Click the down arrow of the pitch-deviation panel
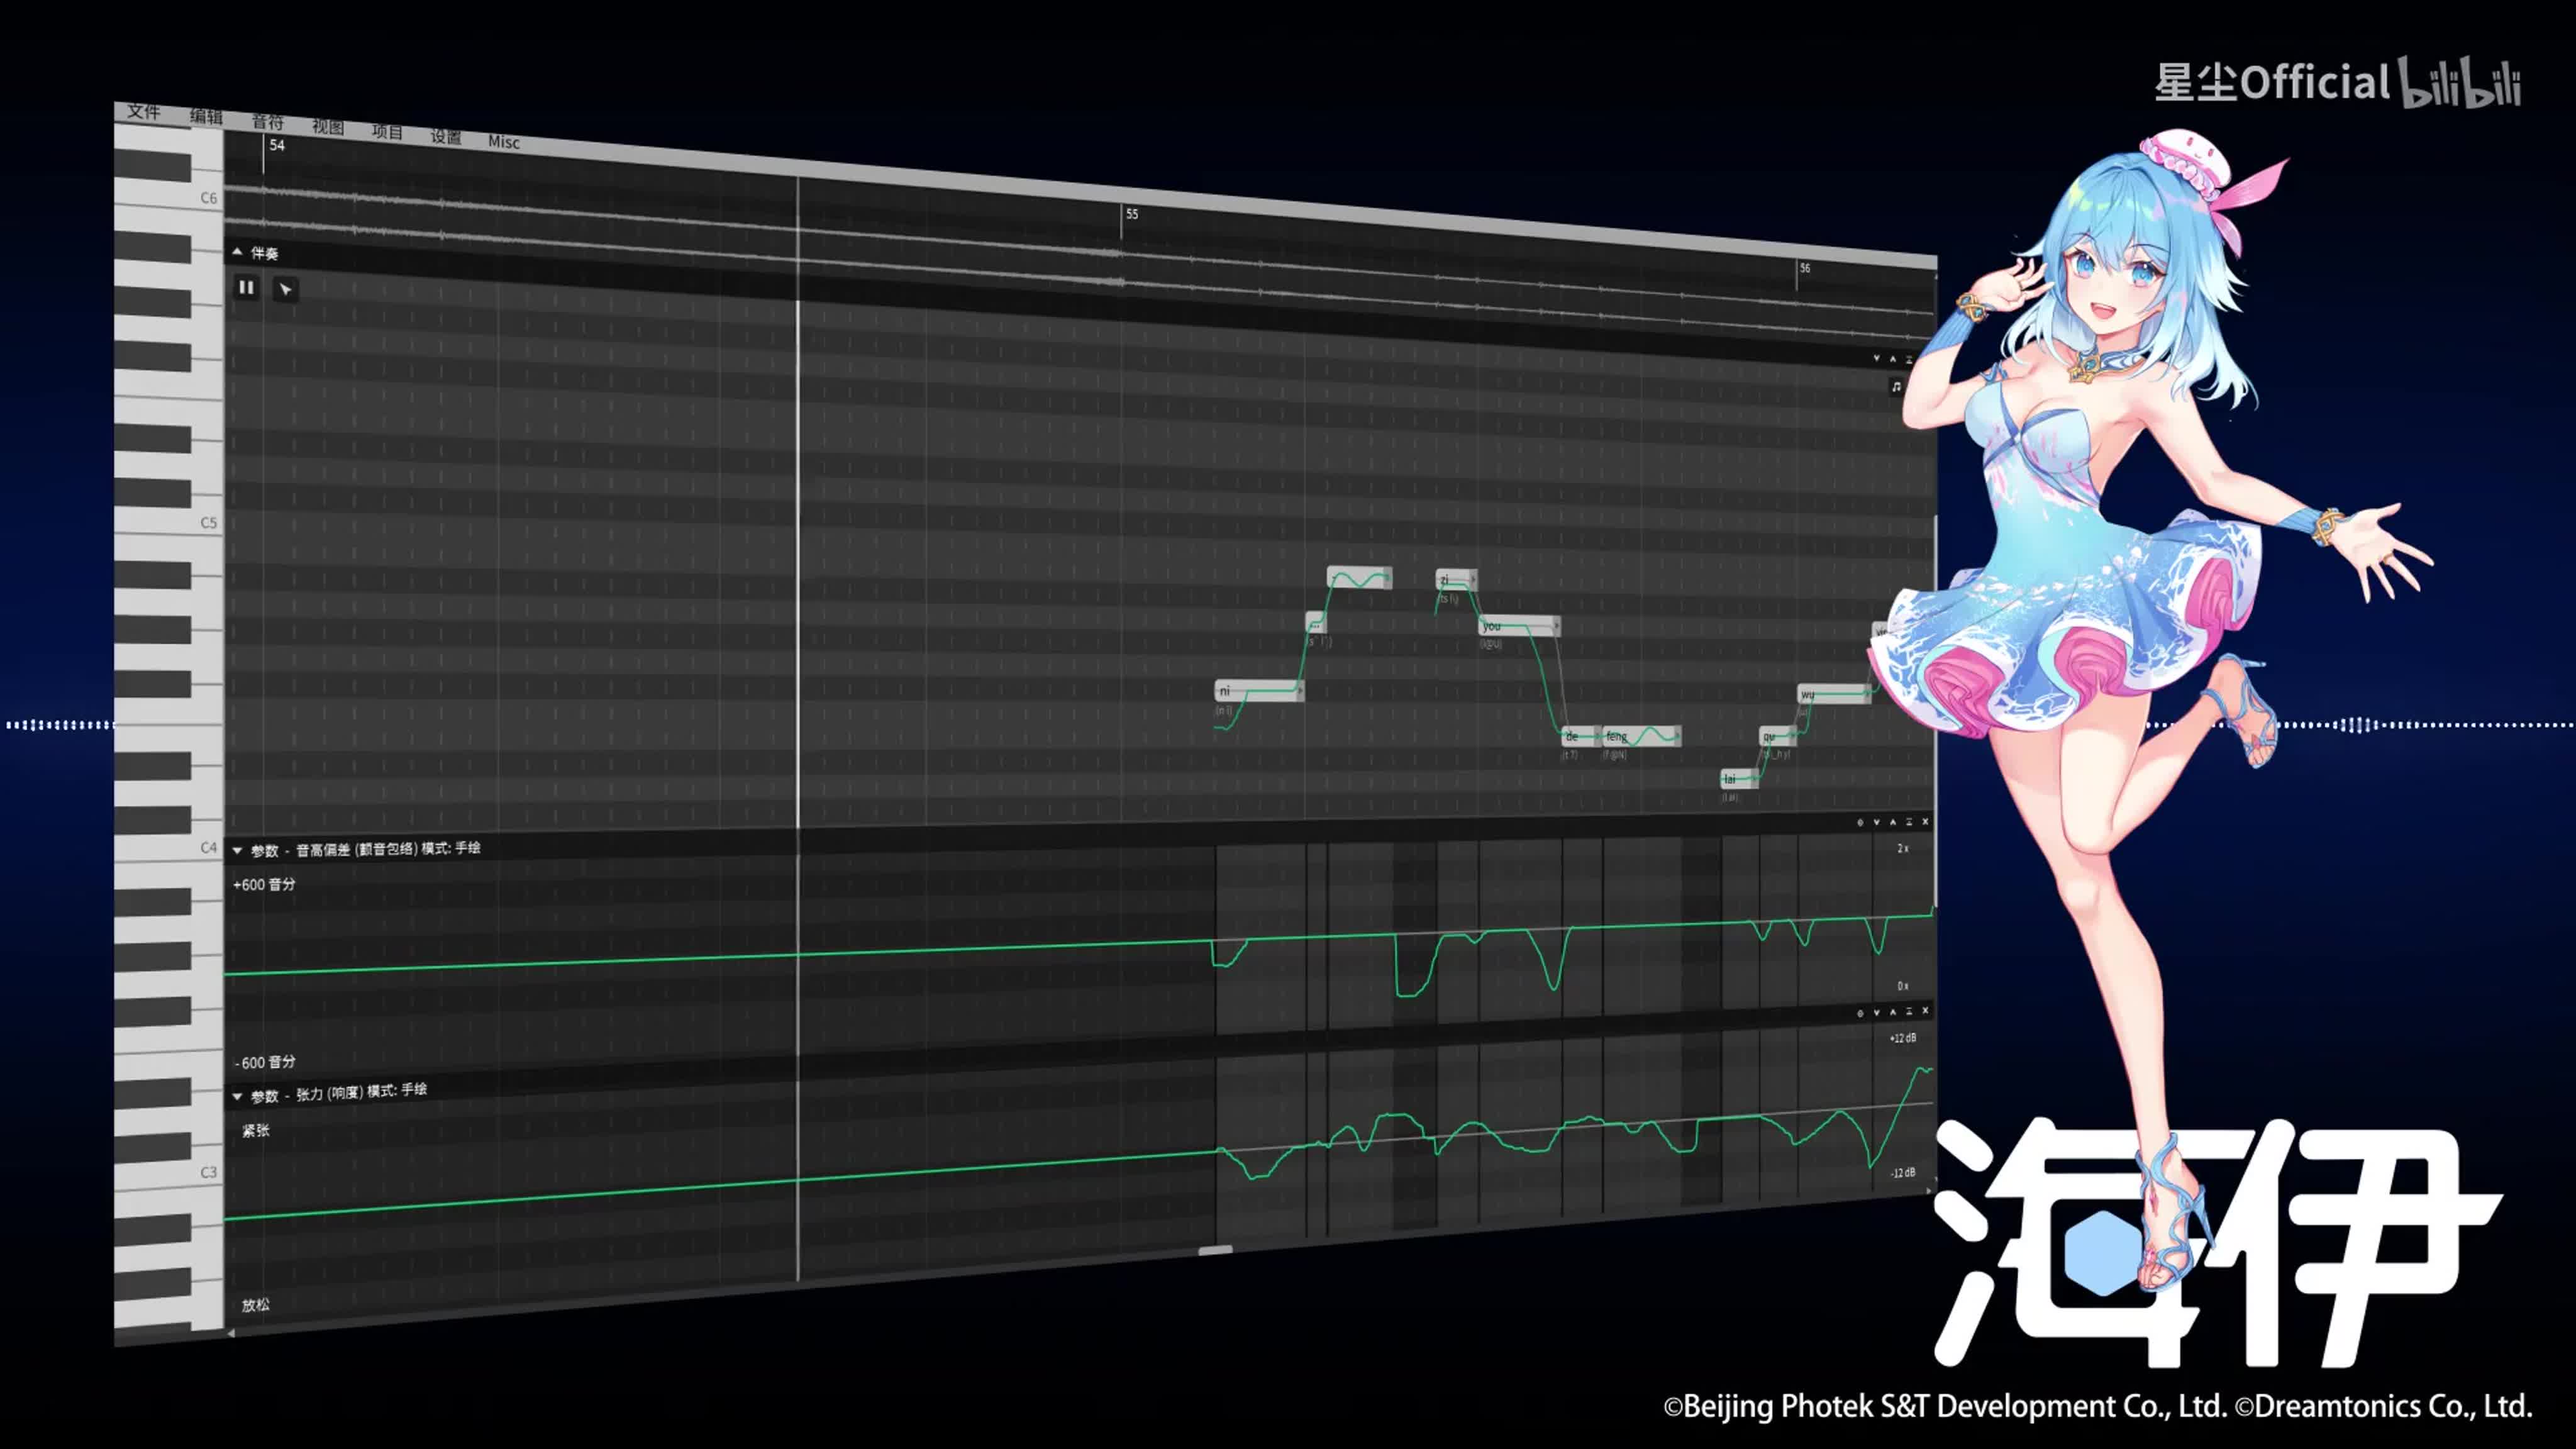The height and width of the screenshot is (1449, 2576). tap(1876, 822)
